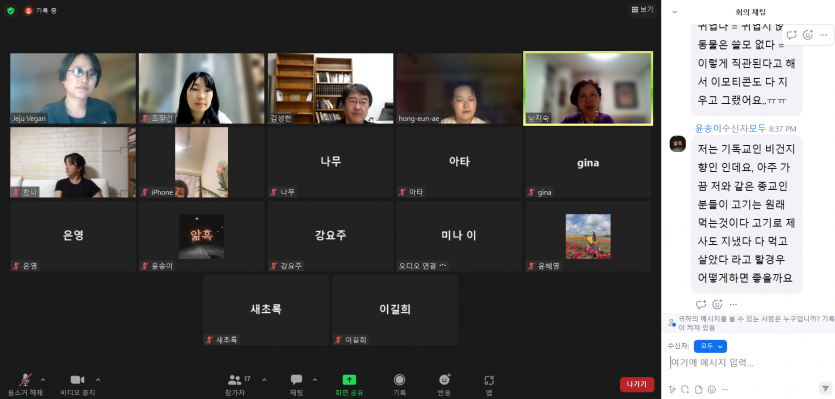Click muted mic icon on 조정선 tile
The height and width of the screenshot is (399, 835).
pos(145,118)
